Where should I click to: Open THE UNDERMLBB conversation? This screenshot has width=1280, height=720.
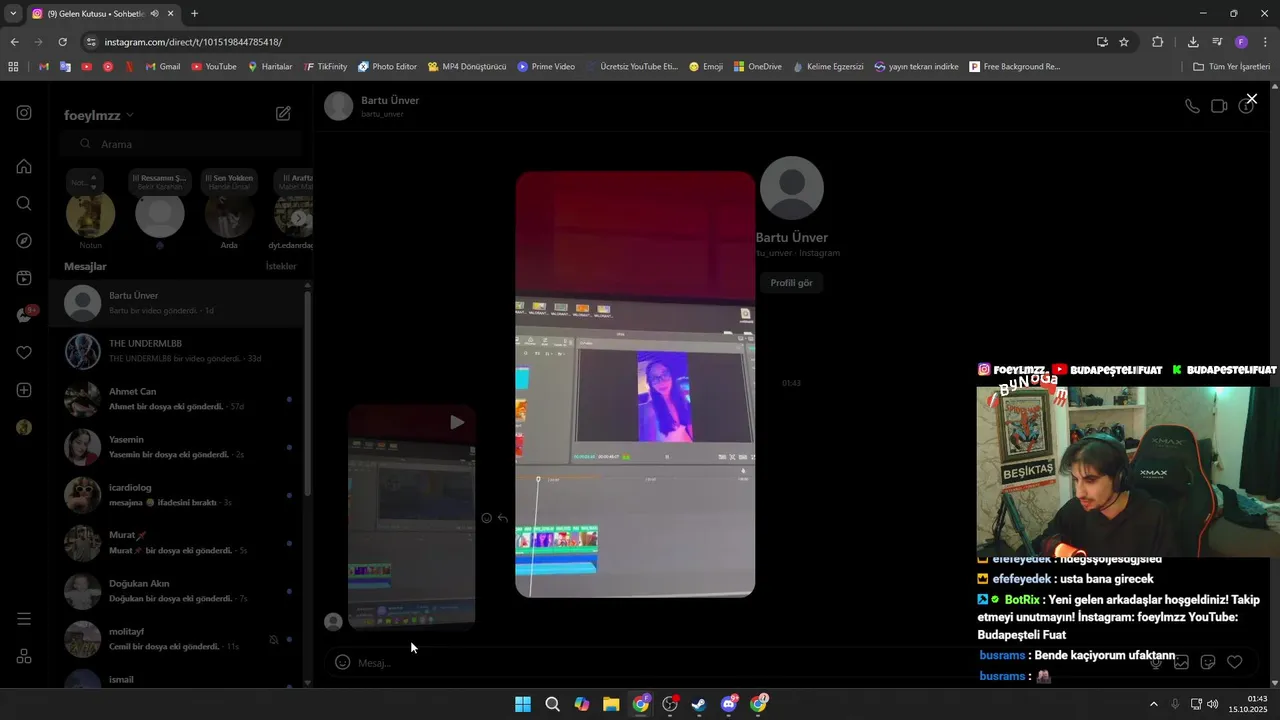[x=176, y=351]
